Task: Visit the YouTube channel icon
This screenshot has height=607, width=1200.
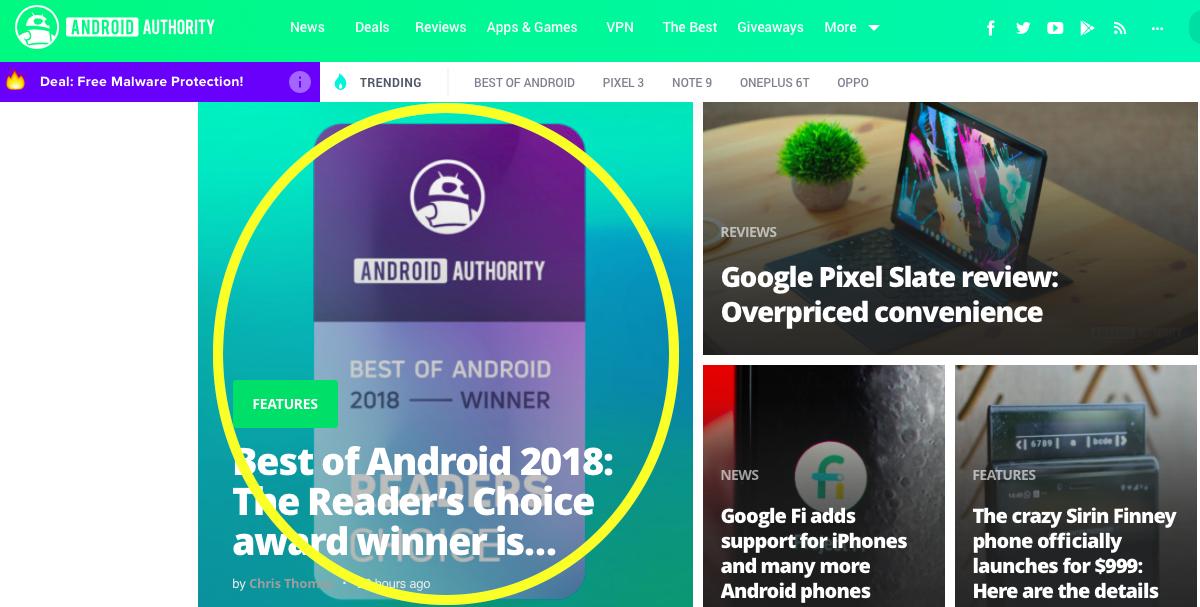Action: [1055, 28]
